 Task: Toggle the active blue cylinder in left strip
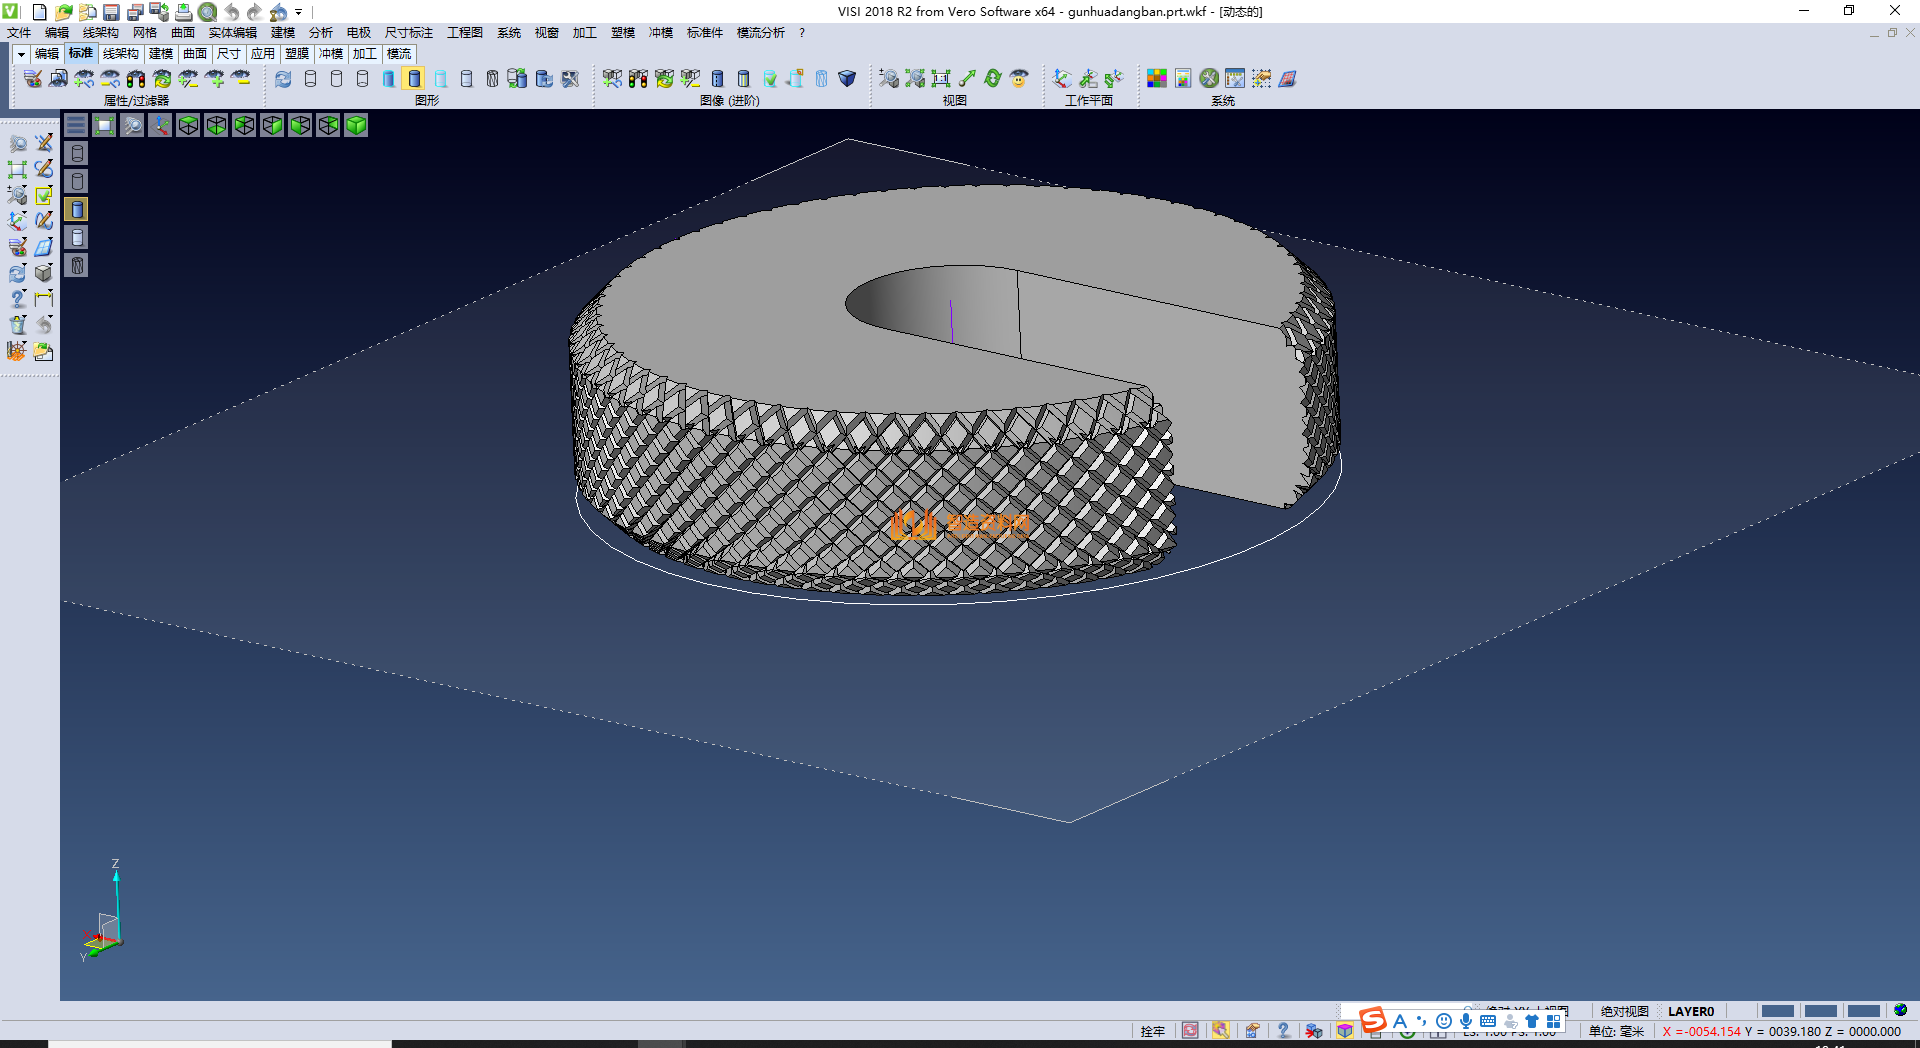click(77, 209)
